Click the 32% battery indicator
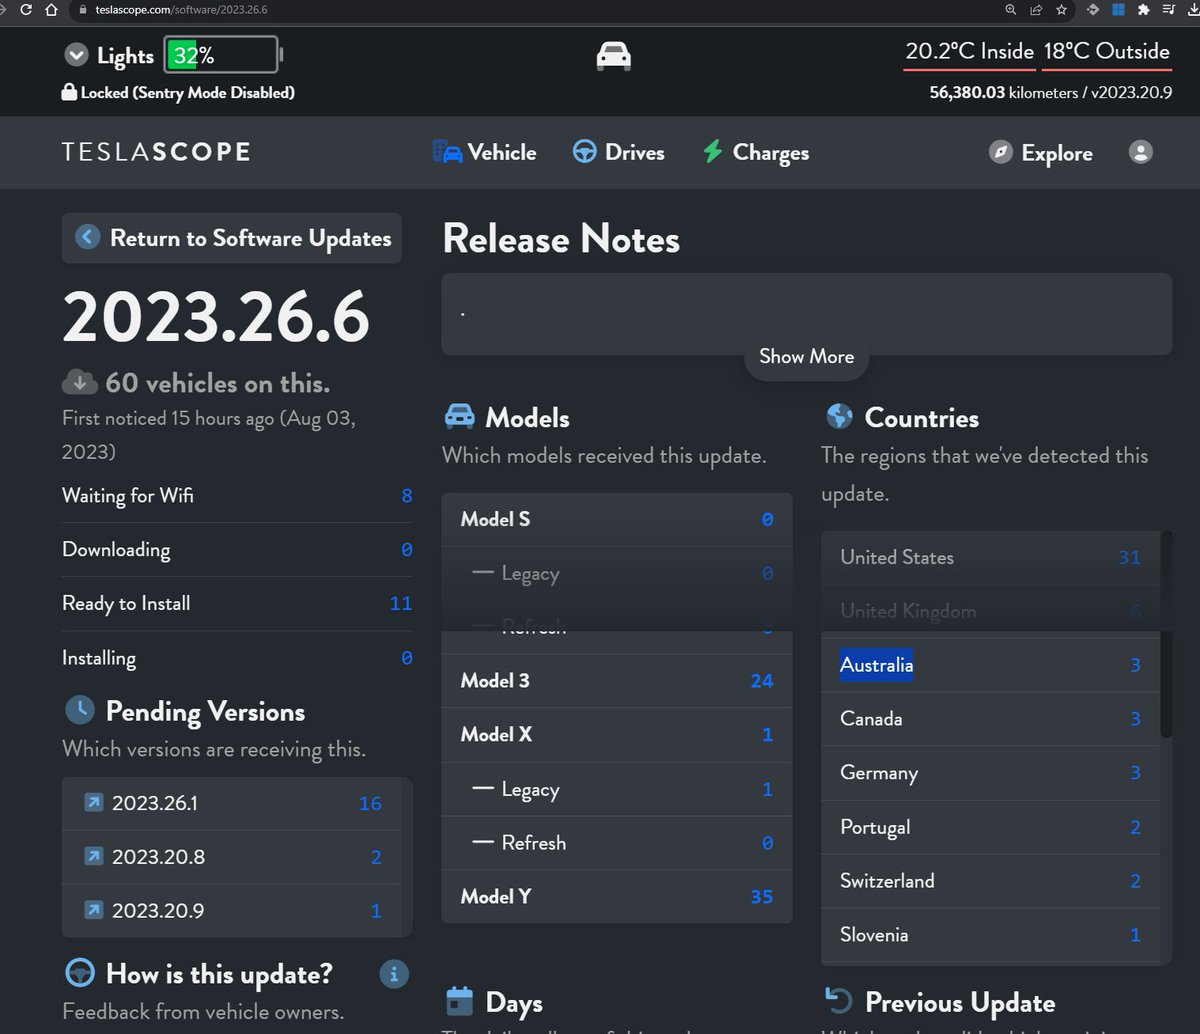Screen dimensions: 1200x1034 pos(223,55)
